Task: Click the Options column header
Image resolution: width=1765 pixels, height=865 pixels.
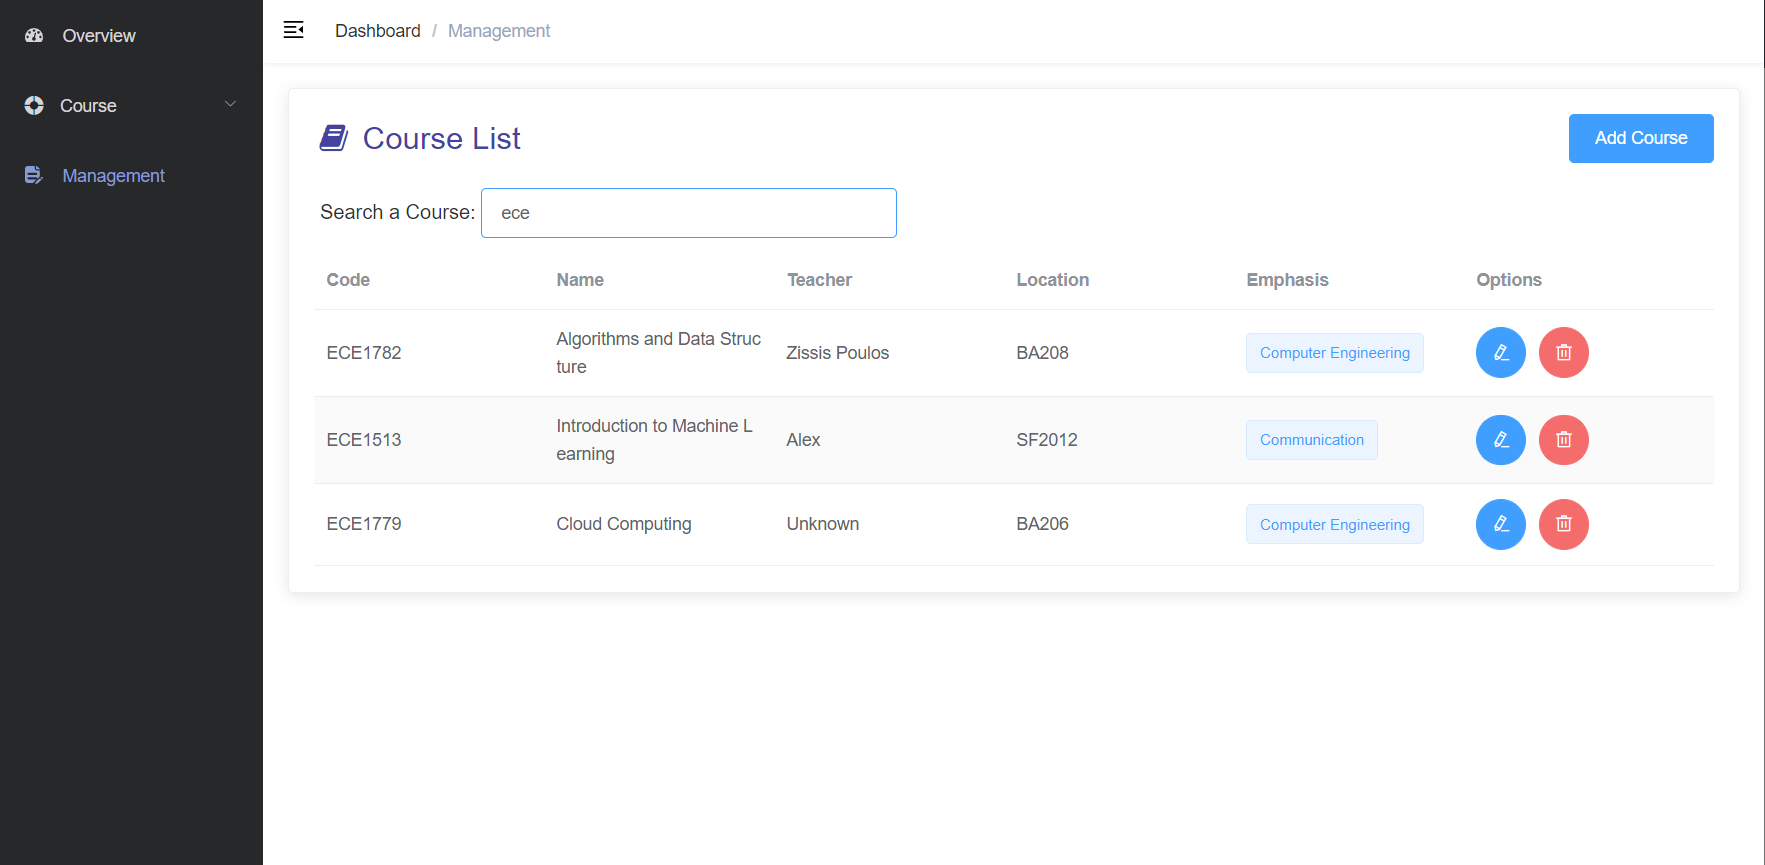Action: coord(1509,280)
